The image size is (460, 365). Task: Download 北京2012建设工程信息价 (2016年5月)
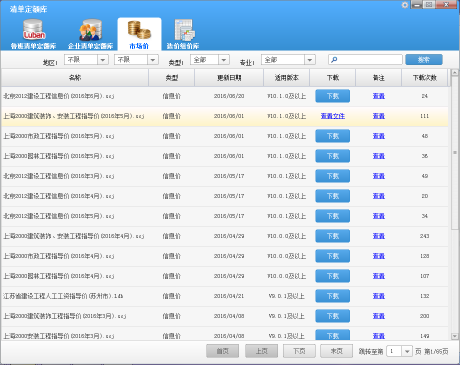(x=333, y=216)
